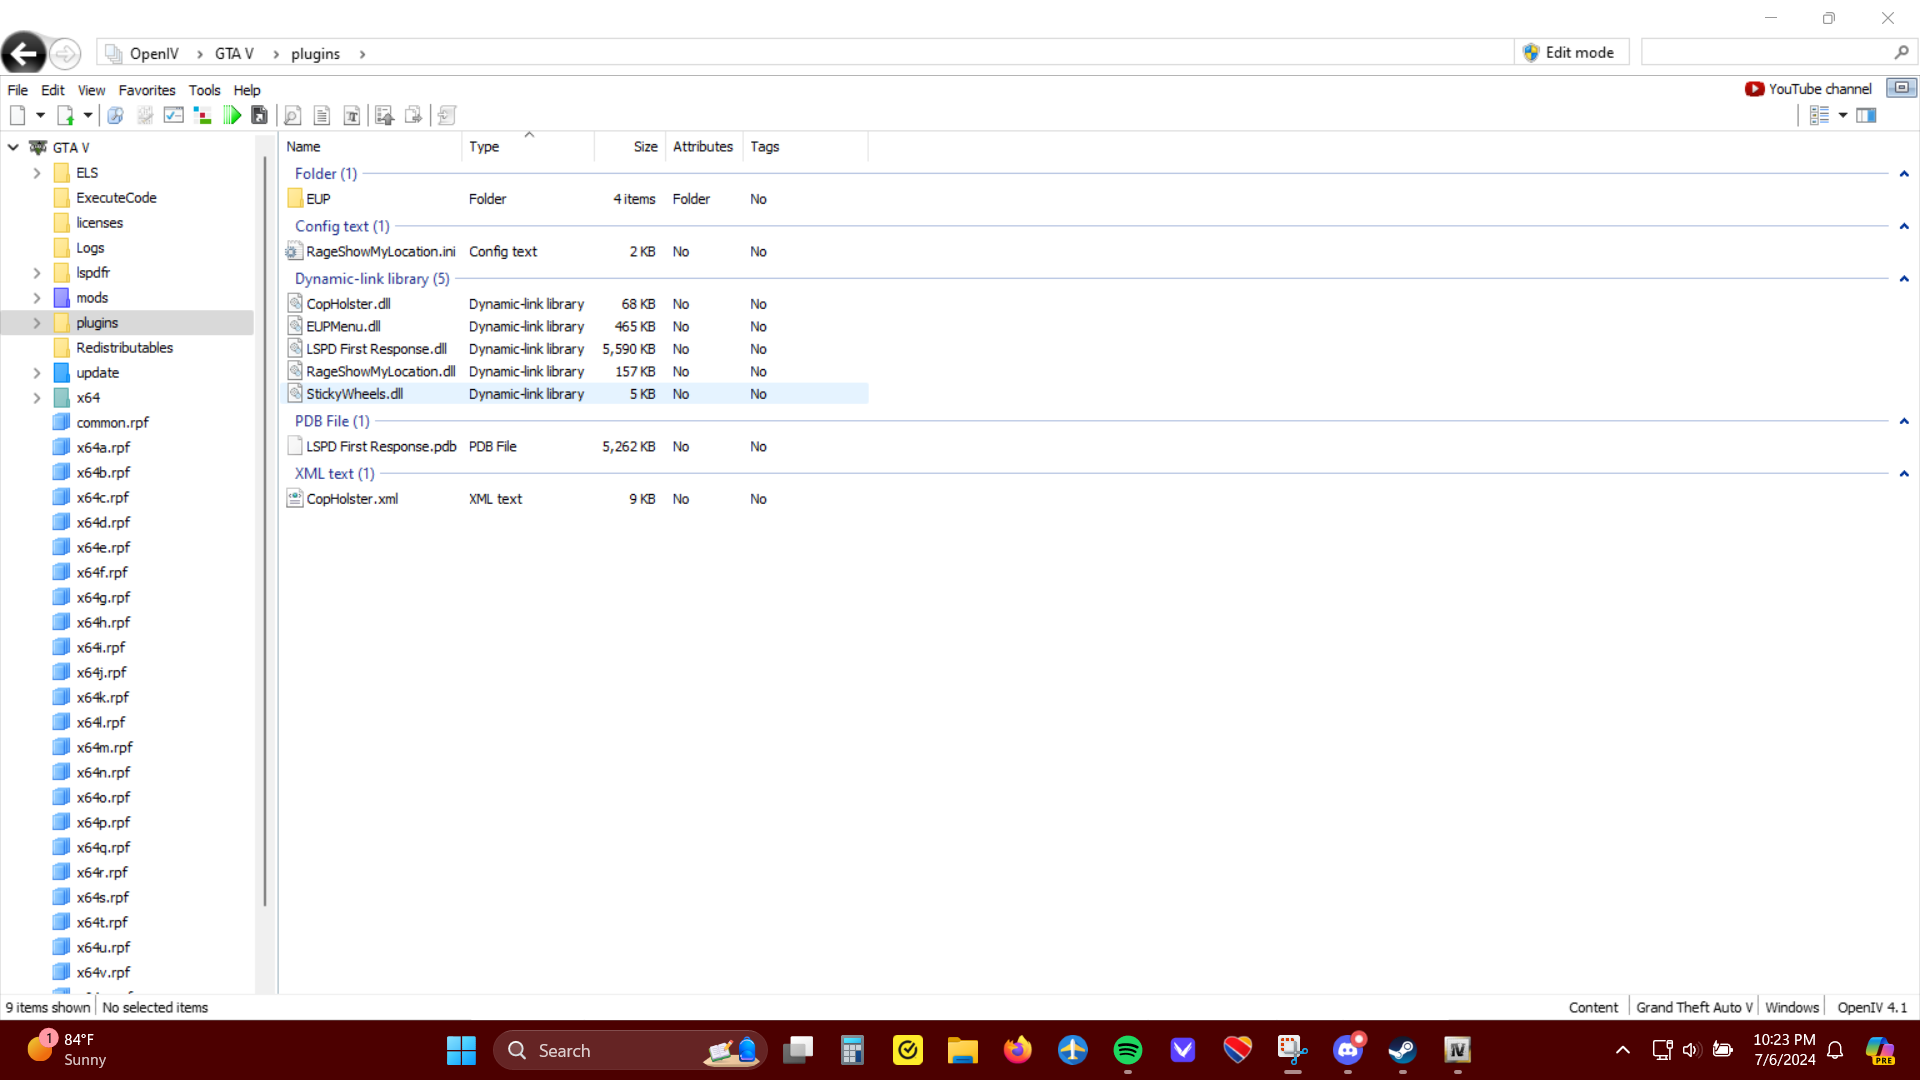Screen dimensions: 1920x1080
Task: Expand the mods tree node
Action: (37, 298)
